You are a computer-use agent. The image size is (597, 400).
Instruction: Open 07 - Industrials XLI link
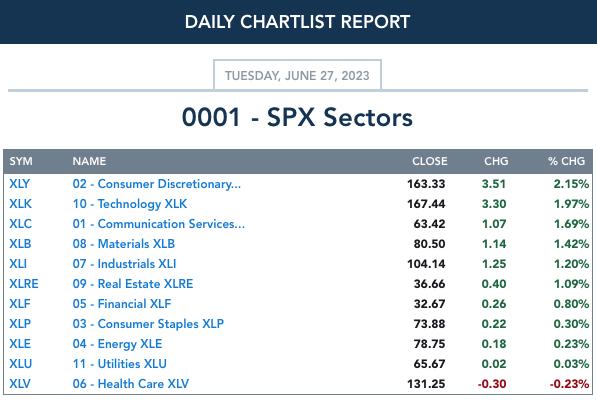click(x=124, y=264)
